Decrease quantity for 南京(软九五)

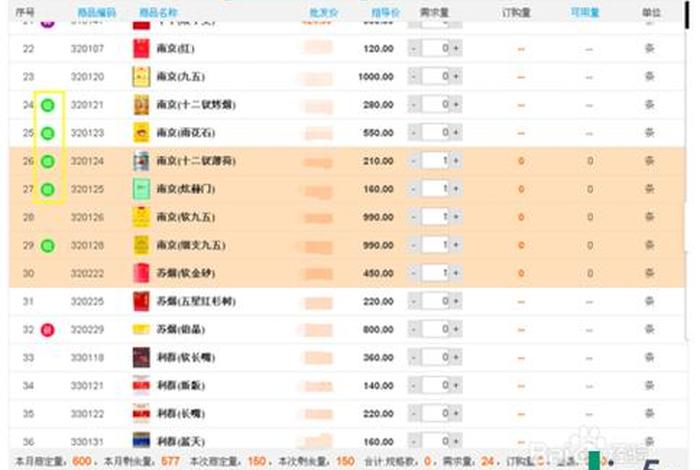(x=414, y=217)
